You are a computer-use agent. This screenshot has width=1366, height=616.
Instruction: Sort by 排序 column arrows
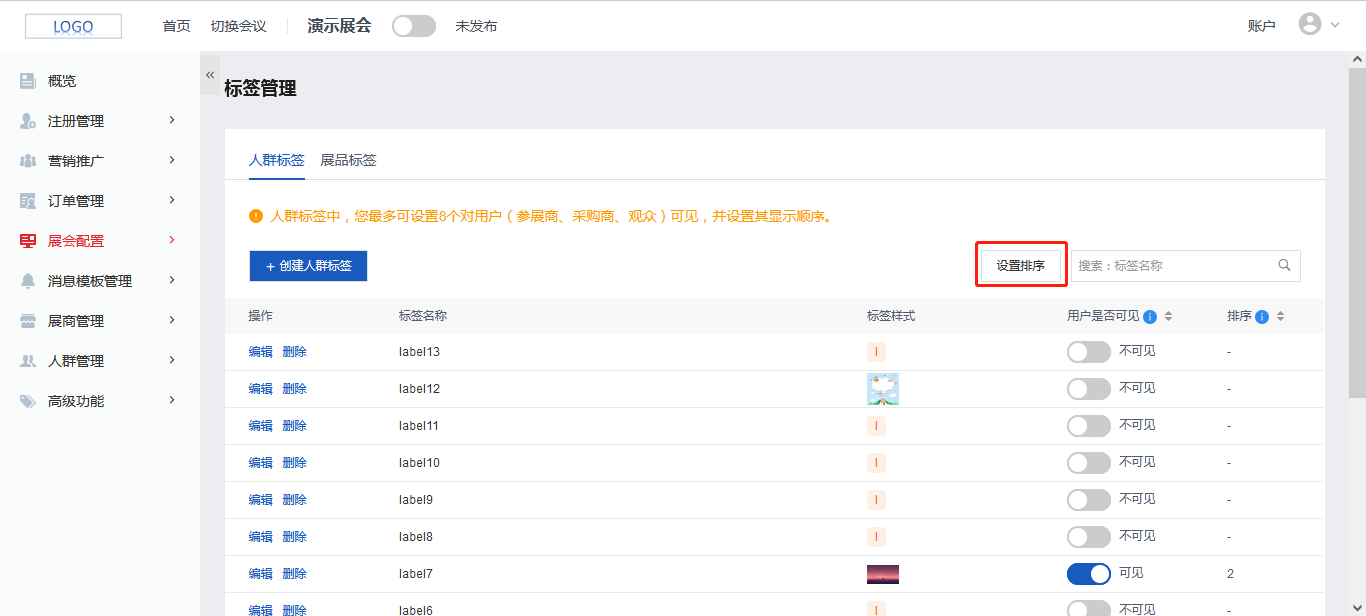[x=1280, y=316]
